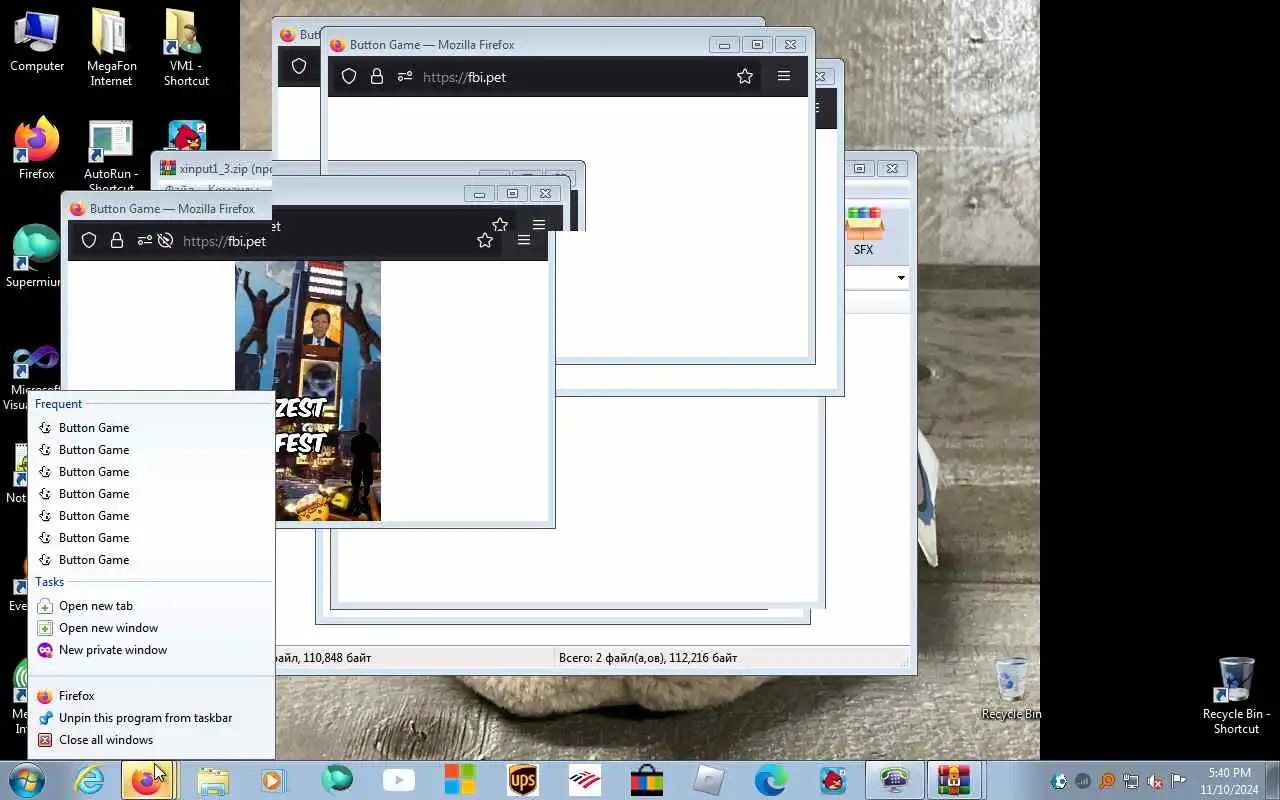The width and height of the screenshot is (1280, 800).
Task: Click signal bars icon in system tray
Action: click(x=1083, y=781)
